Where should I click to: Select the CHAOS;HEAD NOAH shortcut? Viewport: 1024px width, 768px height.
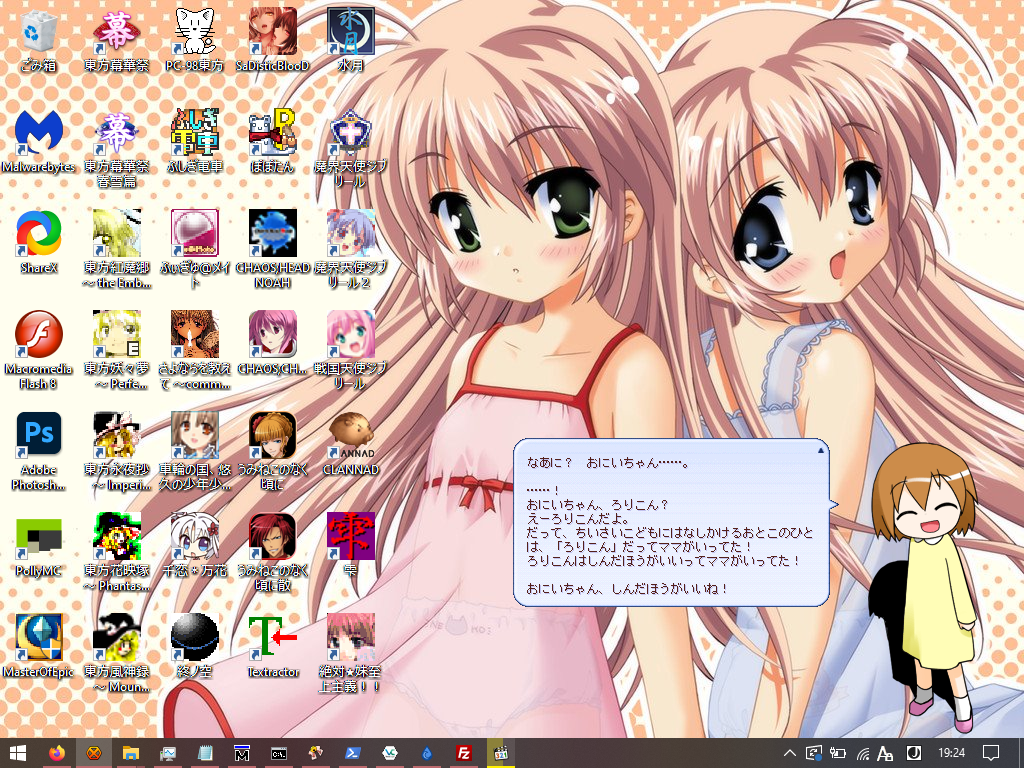272,248
